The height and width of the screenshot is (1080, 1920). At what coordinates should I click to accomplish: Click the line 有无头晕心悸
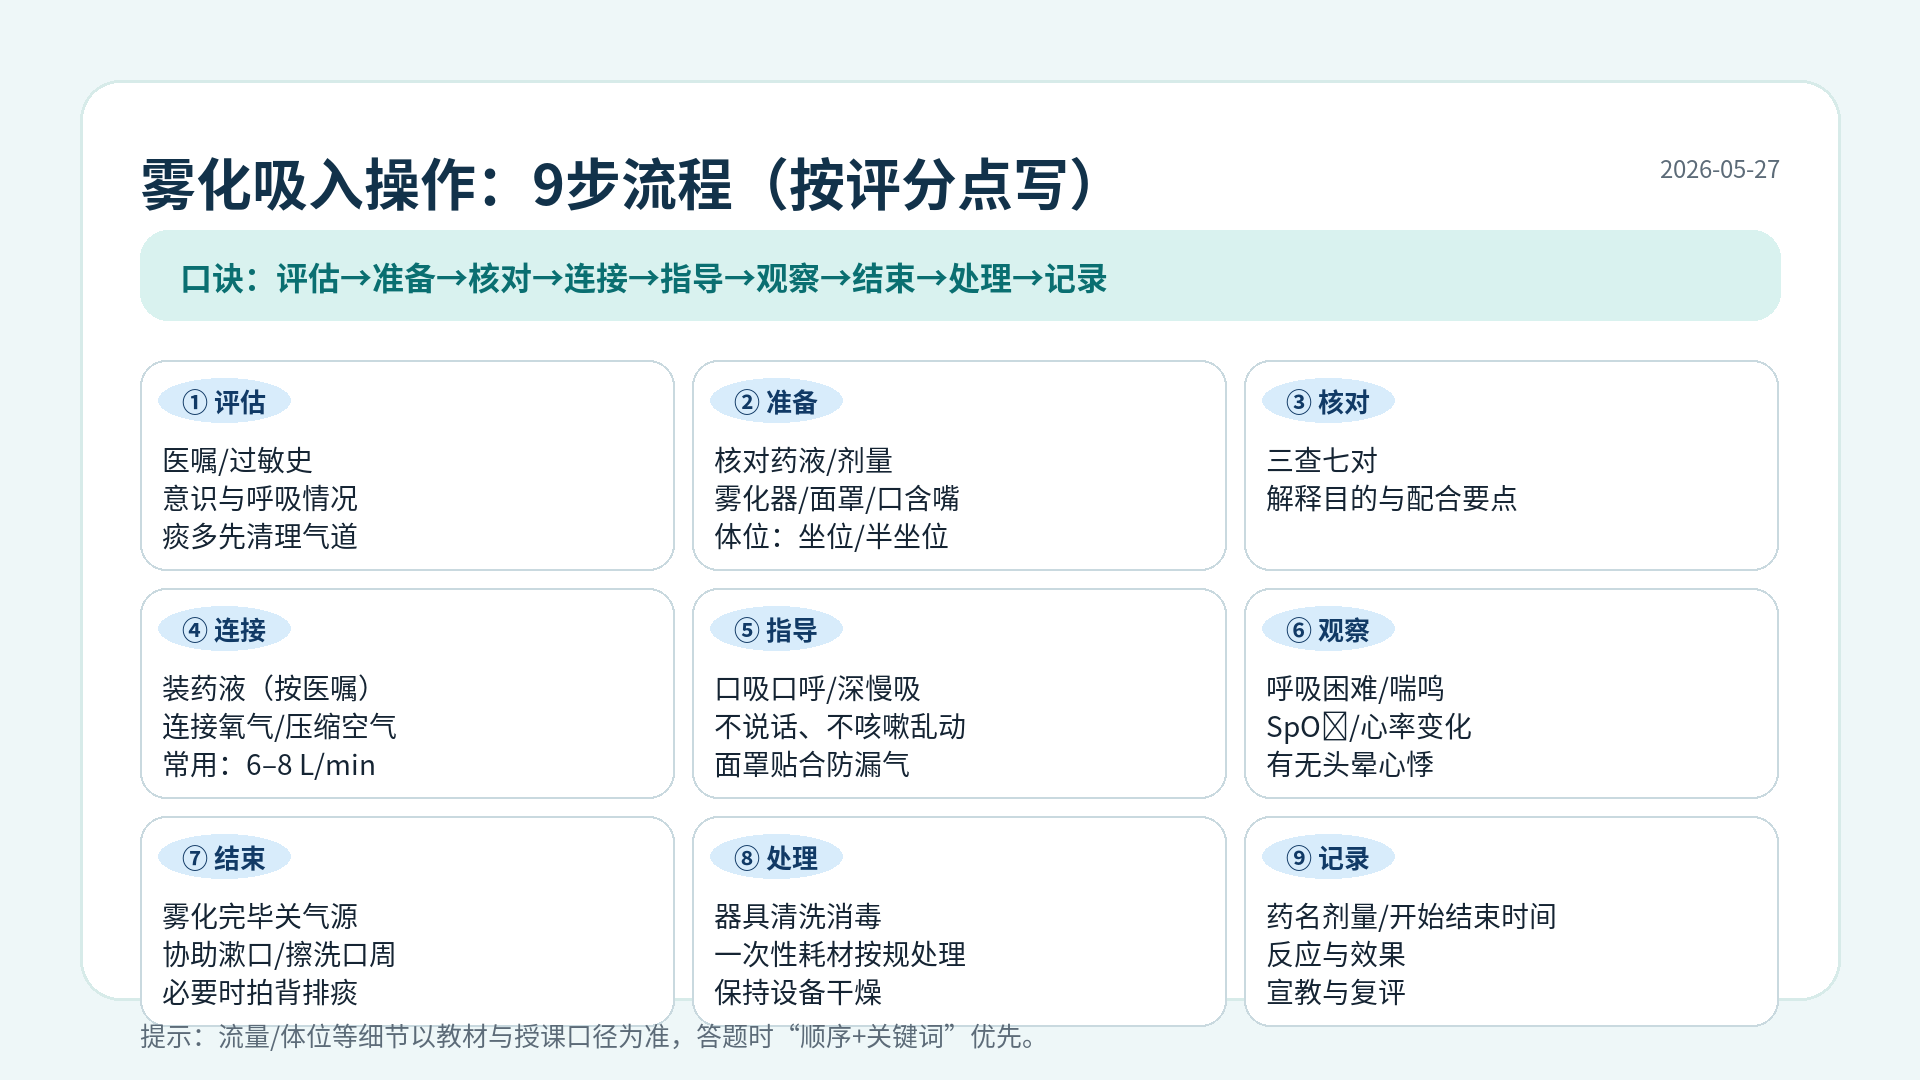1350,764
